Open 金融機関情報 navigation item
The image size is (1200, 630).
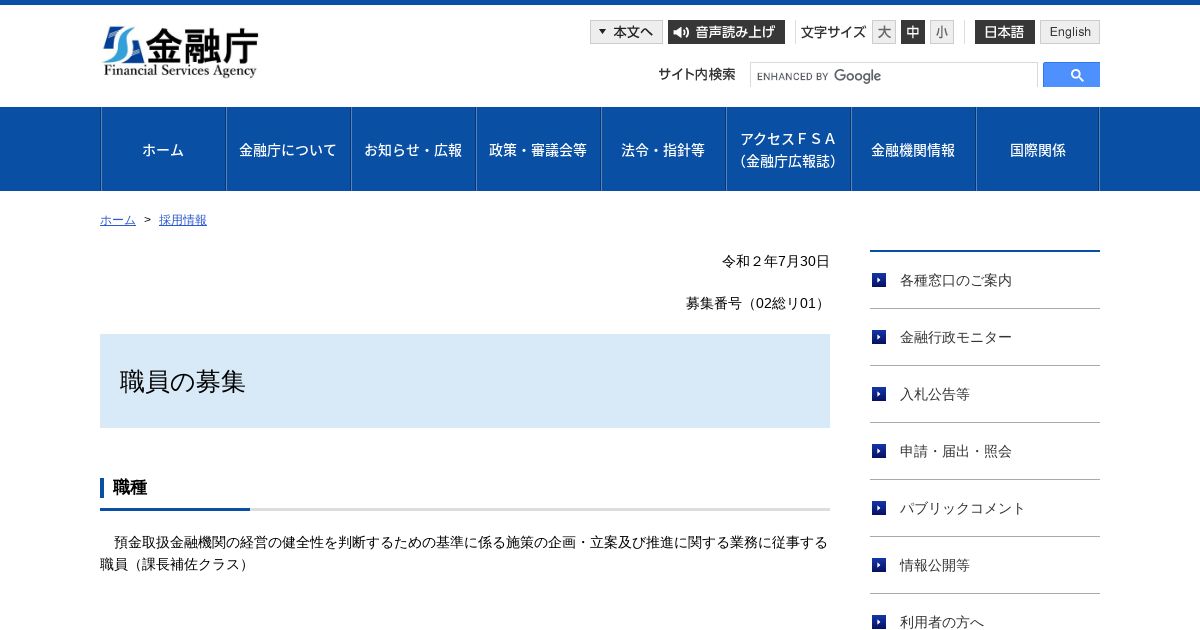point(914,149)
